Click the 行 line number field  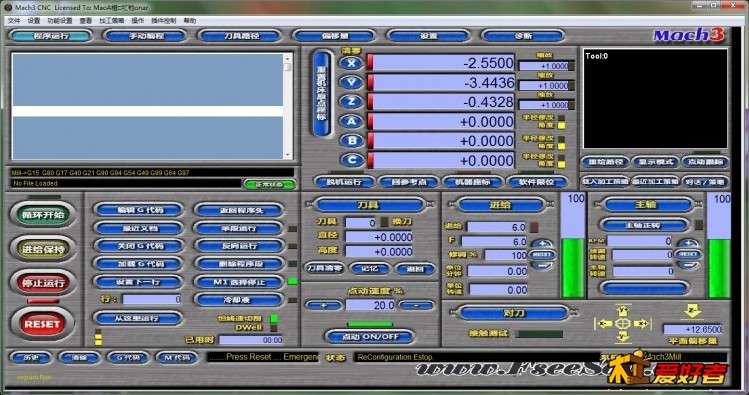[152, 299]
